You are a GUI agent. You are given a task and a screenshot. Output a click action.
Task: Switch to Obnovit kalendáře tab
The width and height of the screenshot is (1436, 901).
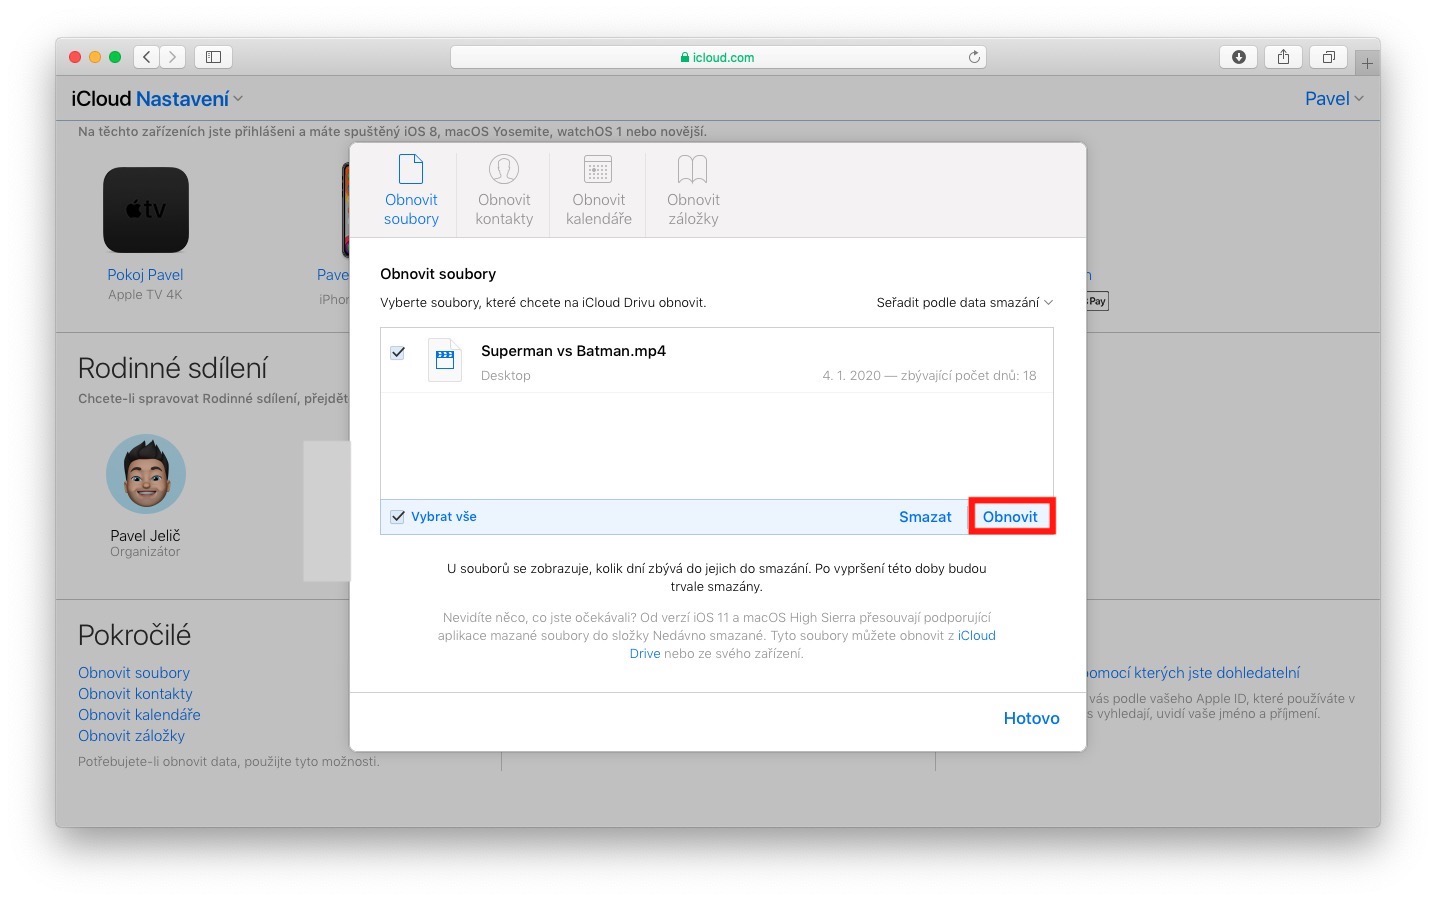[598, 190]
